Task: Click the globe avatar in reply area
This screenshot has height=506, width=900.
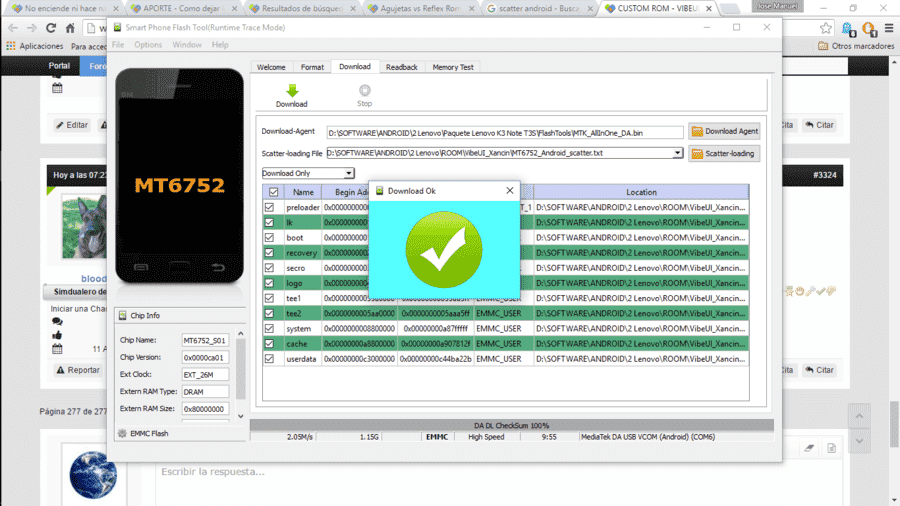Action: pos(93,475)
